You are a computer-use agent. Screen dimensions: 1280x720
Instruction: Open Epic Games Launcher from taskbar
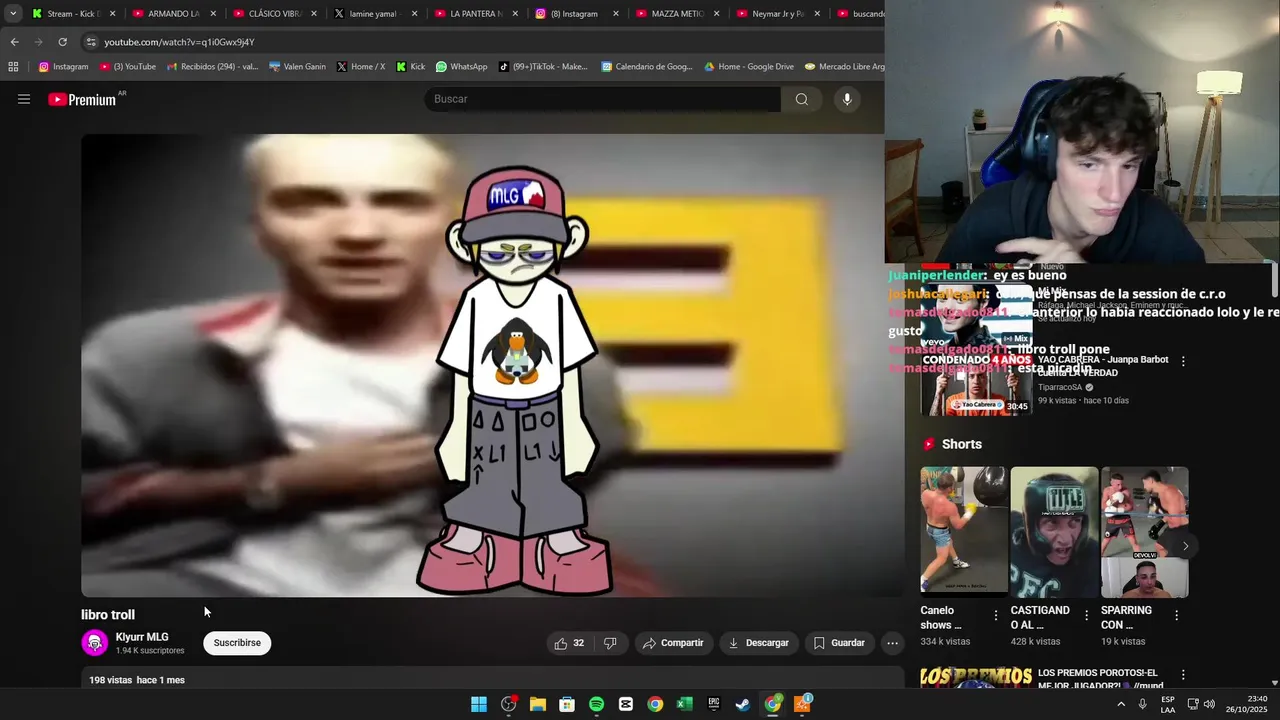tap(714, 704)
